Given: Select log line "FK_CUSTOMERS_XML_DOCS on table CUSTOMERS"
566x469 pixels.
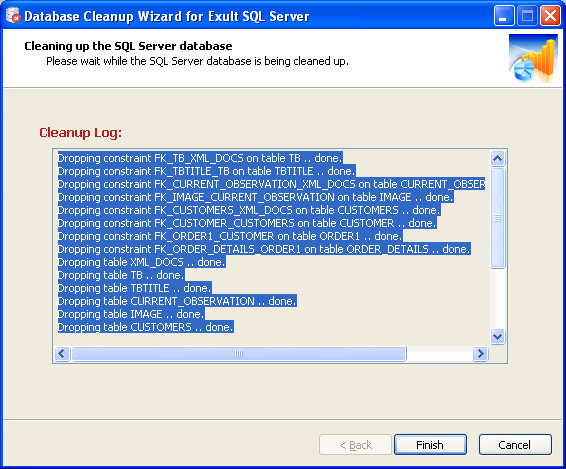Looking at the screenshot, I should (249, 210).
